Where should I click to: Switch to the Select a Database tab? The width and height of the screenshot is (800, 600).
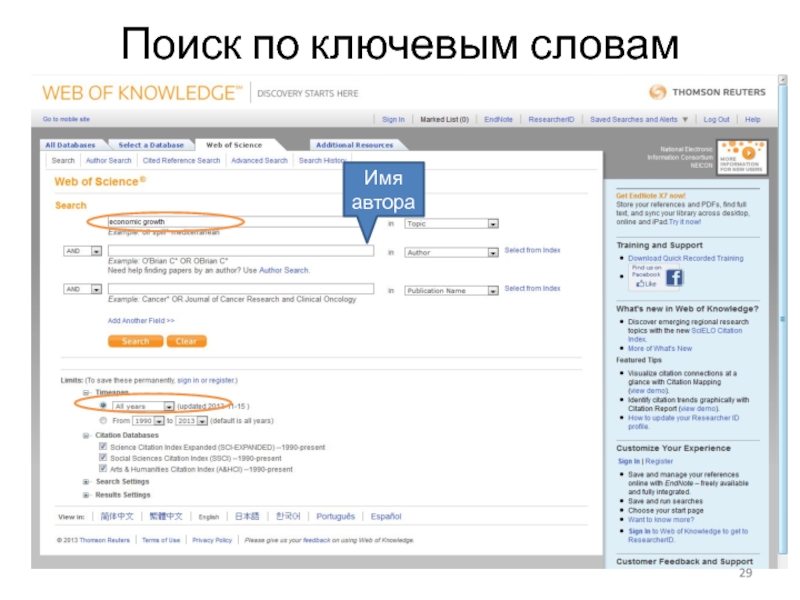[x=151, y=145]
